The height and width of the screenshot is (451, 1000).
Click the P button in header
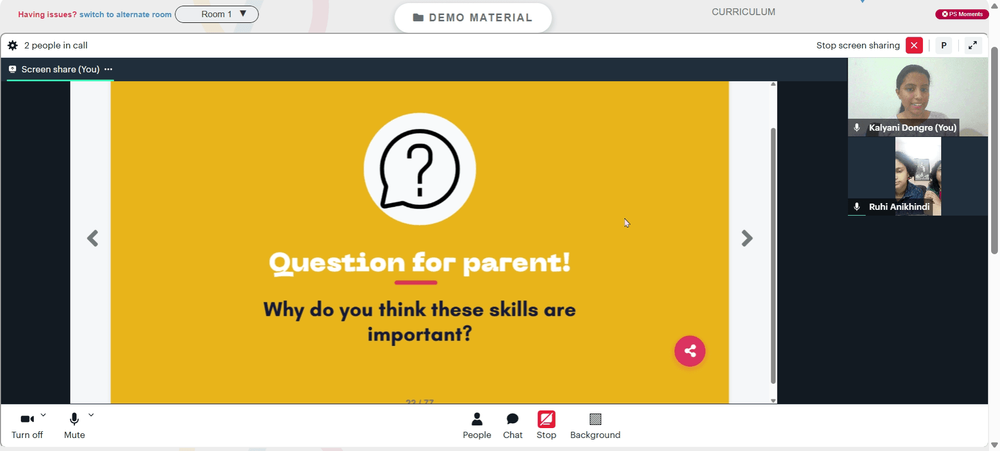click(x=943, y=45)
